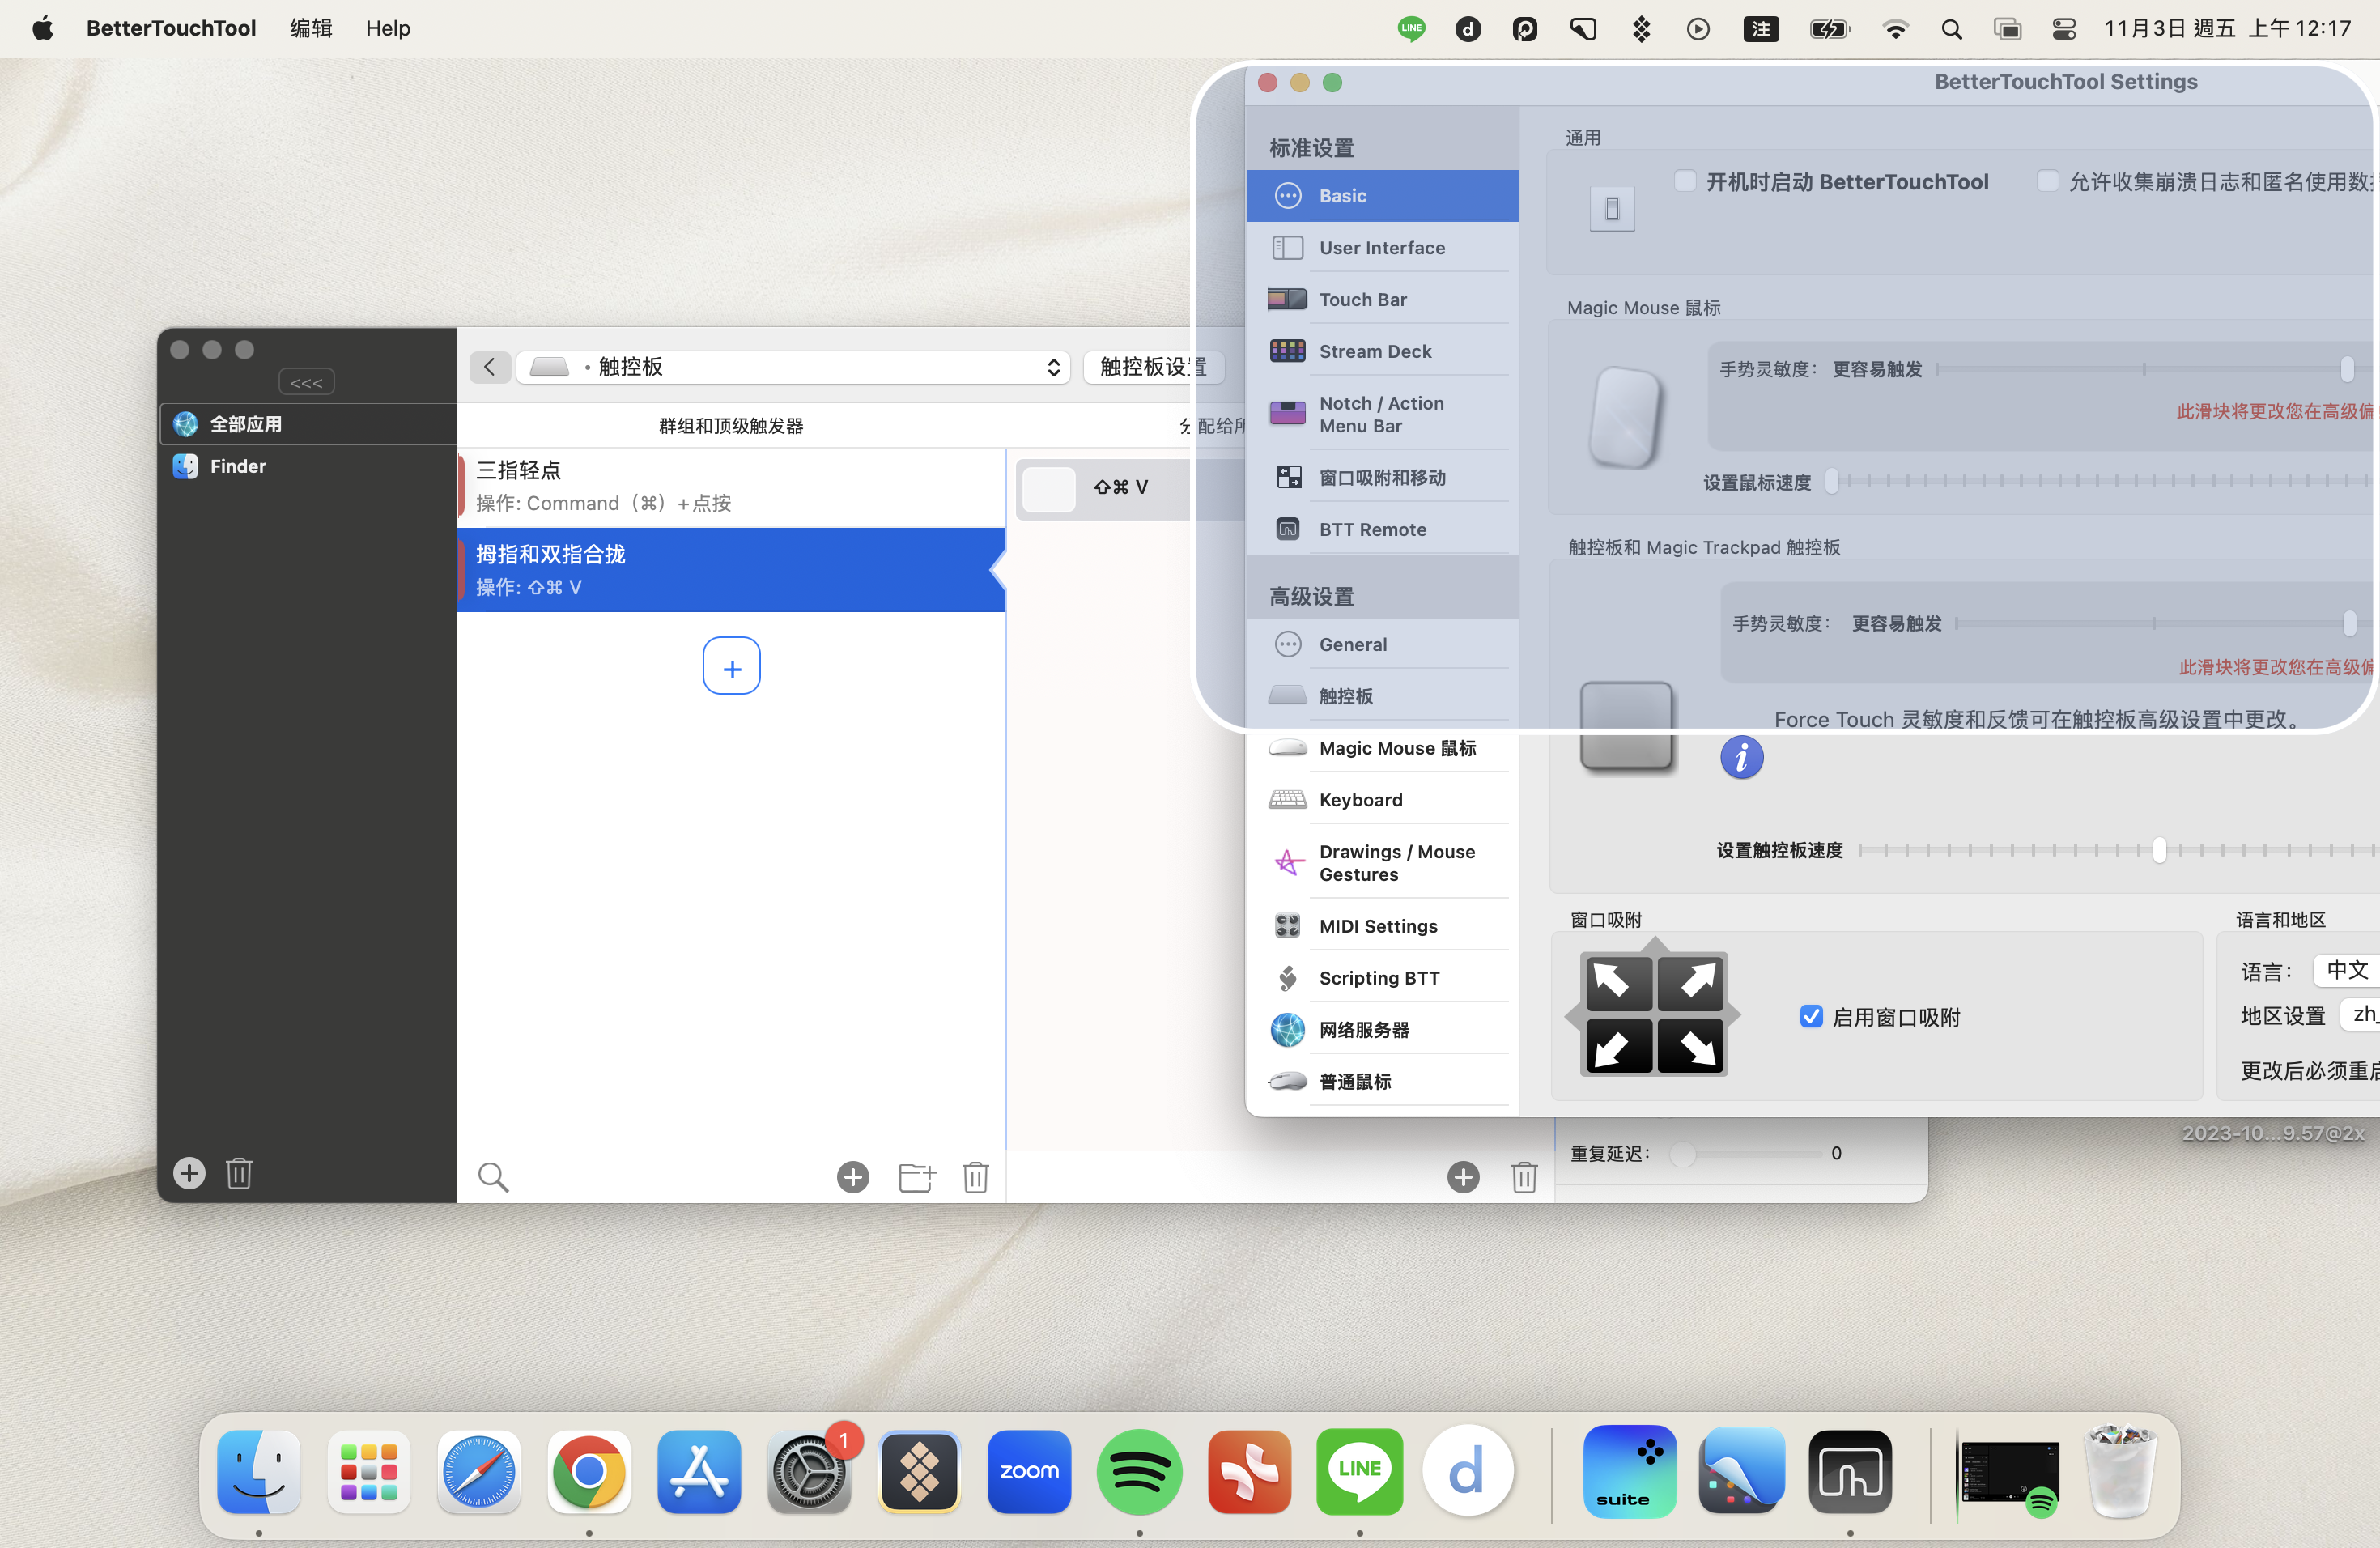Image resolution: width=2380 pixels, height=1548 pixels.
Task: Select Notch / Action Menu Bar
Action: [1382, 414]
